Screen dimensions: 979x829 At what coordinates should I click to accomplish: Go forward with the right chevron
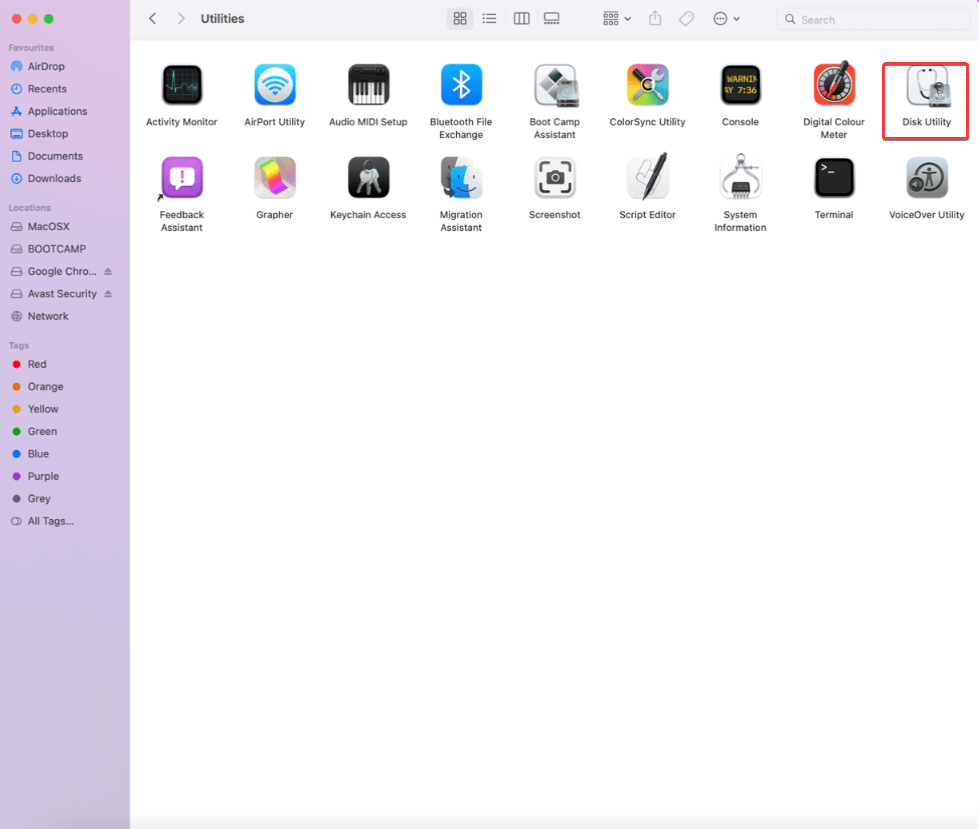[181, 19]
